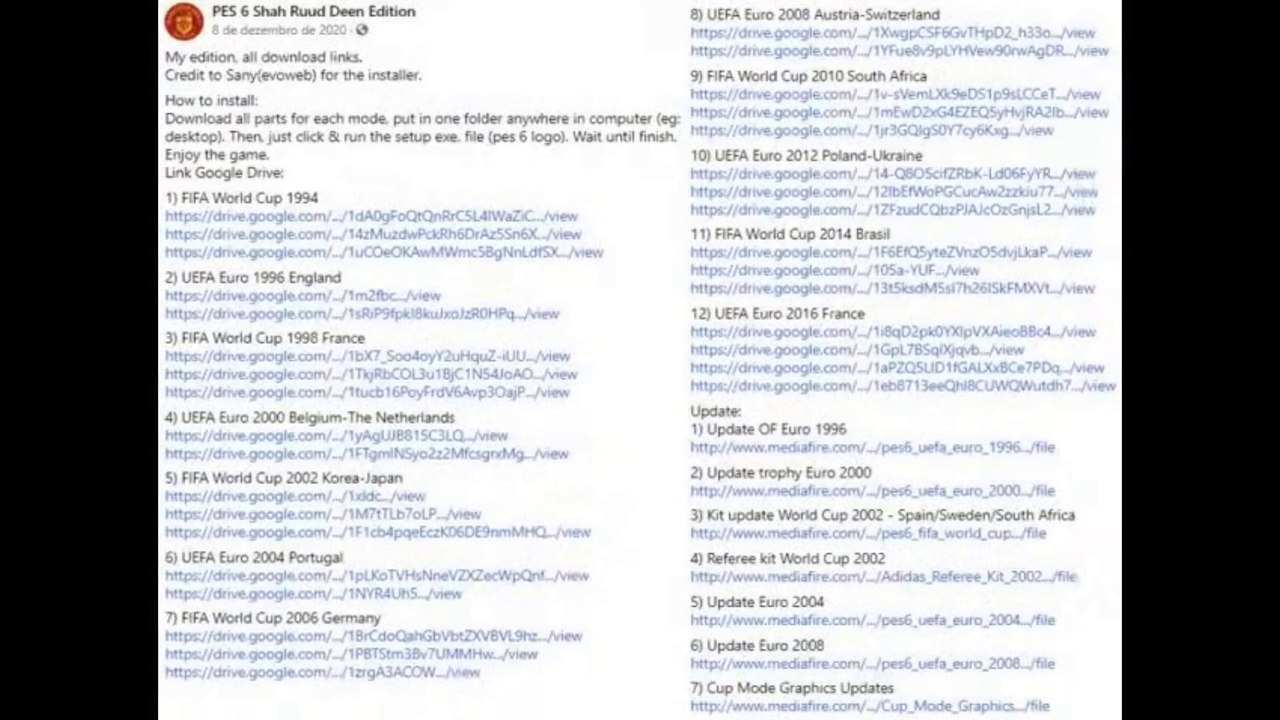Image resolution: width=1280 pixels, height=720 pixels.
Task: Open Euro 2016 Drive link starting 1i8qD2
Action: [x=893, y=332]
